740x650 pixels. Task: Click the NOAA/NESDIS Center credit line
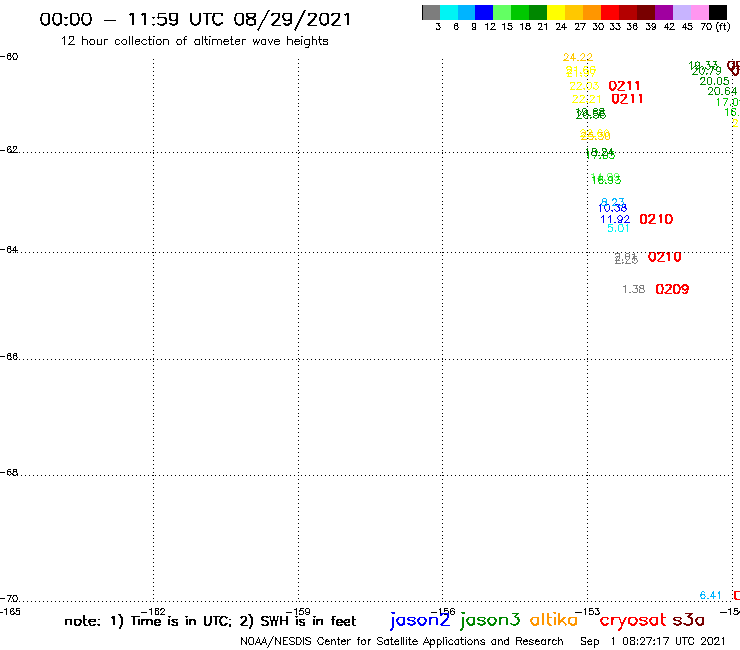tap(402, 641)
